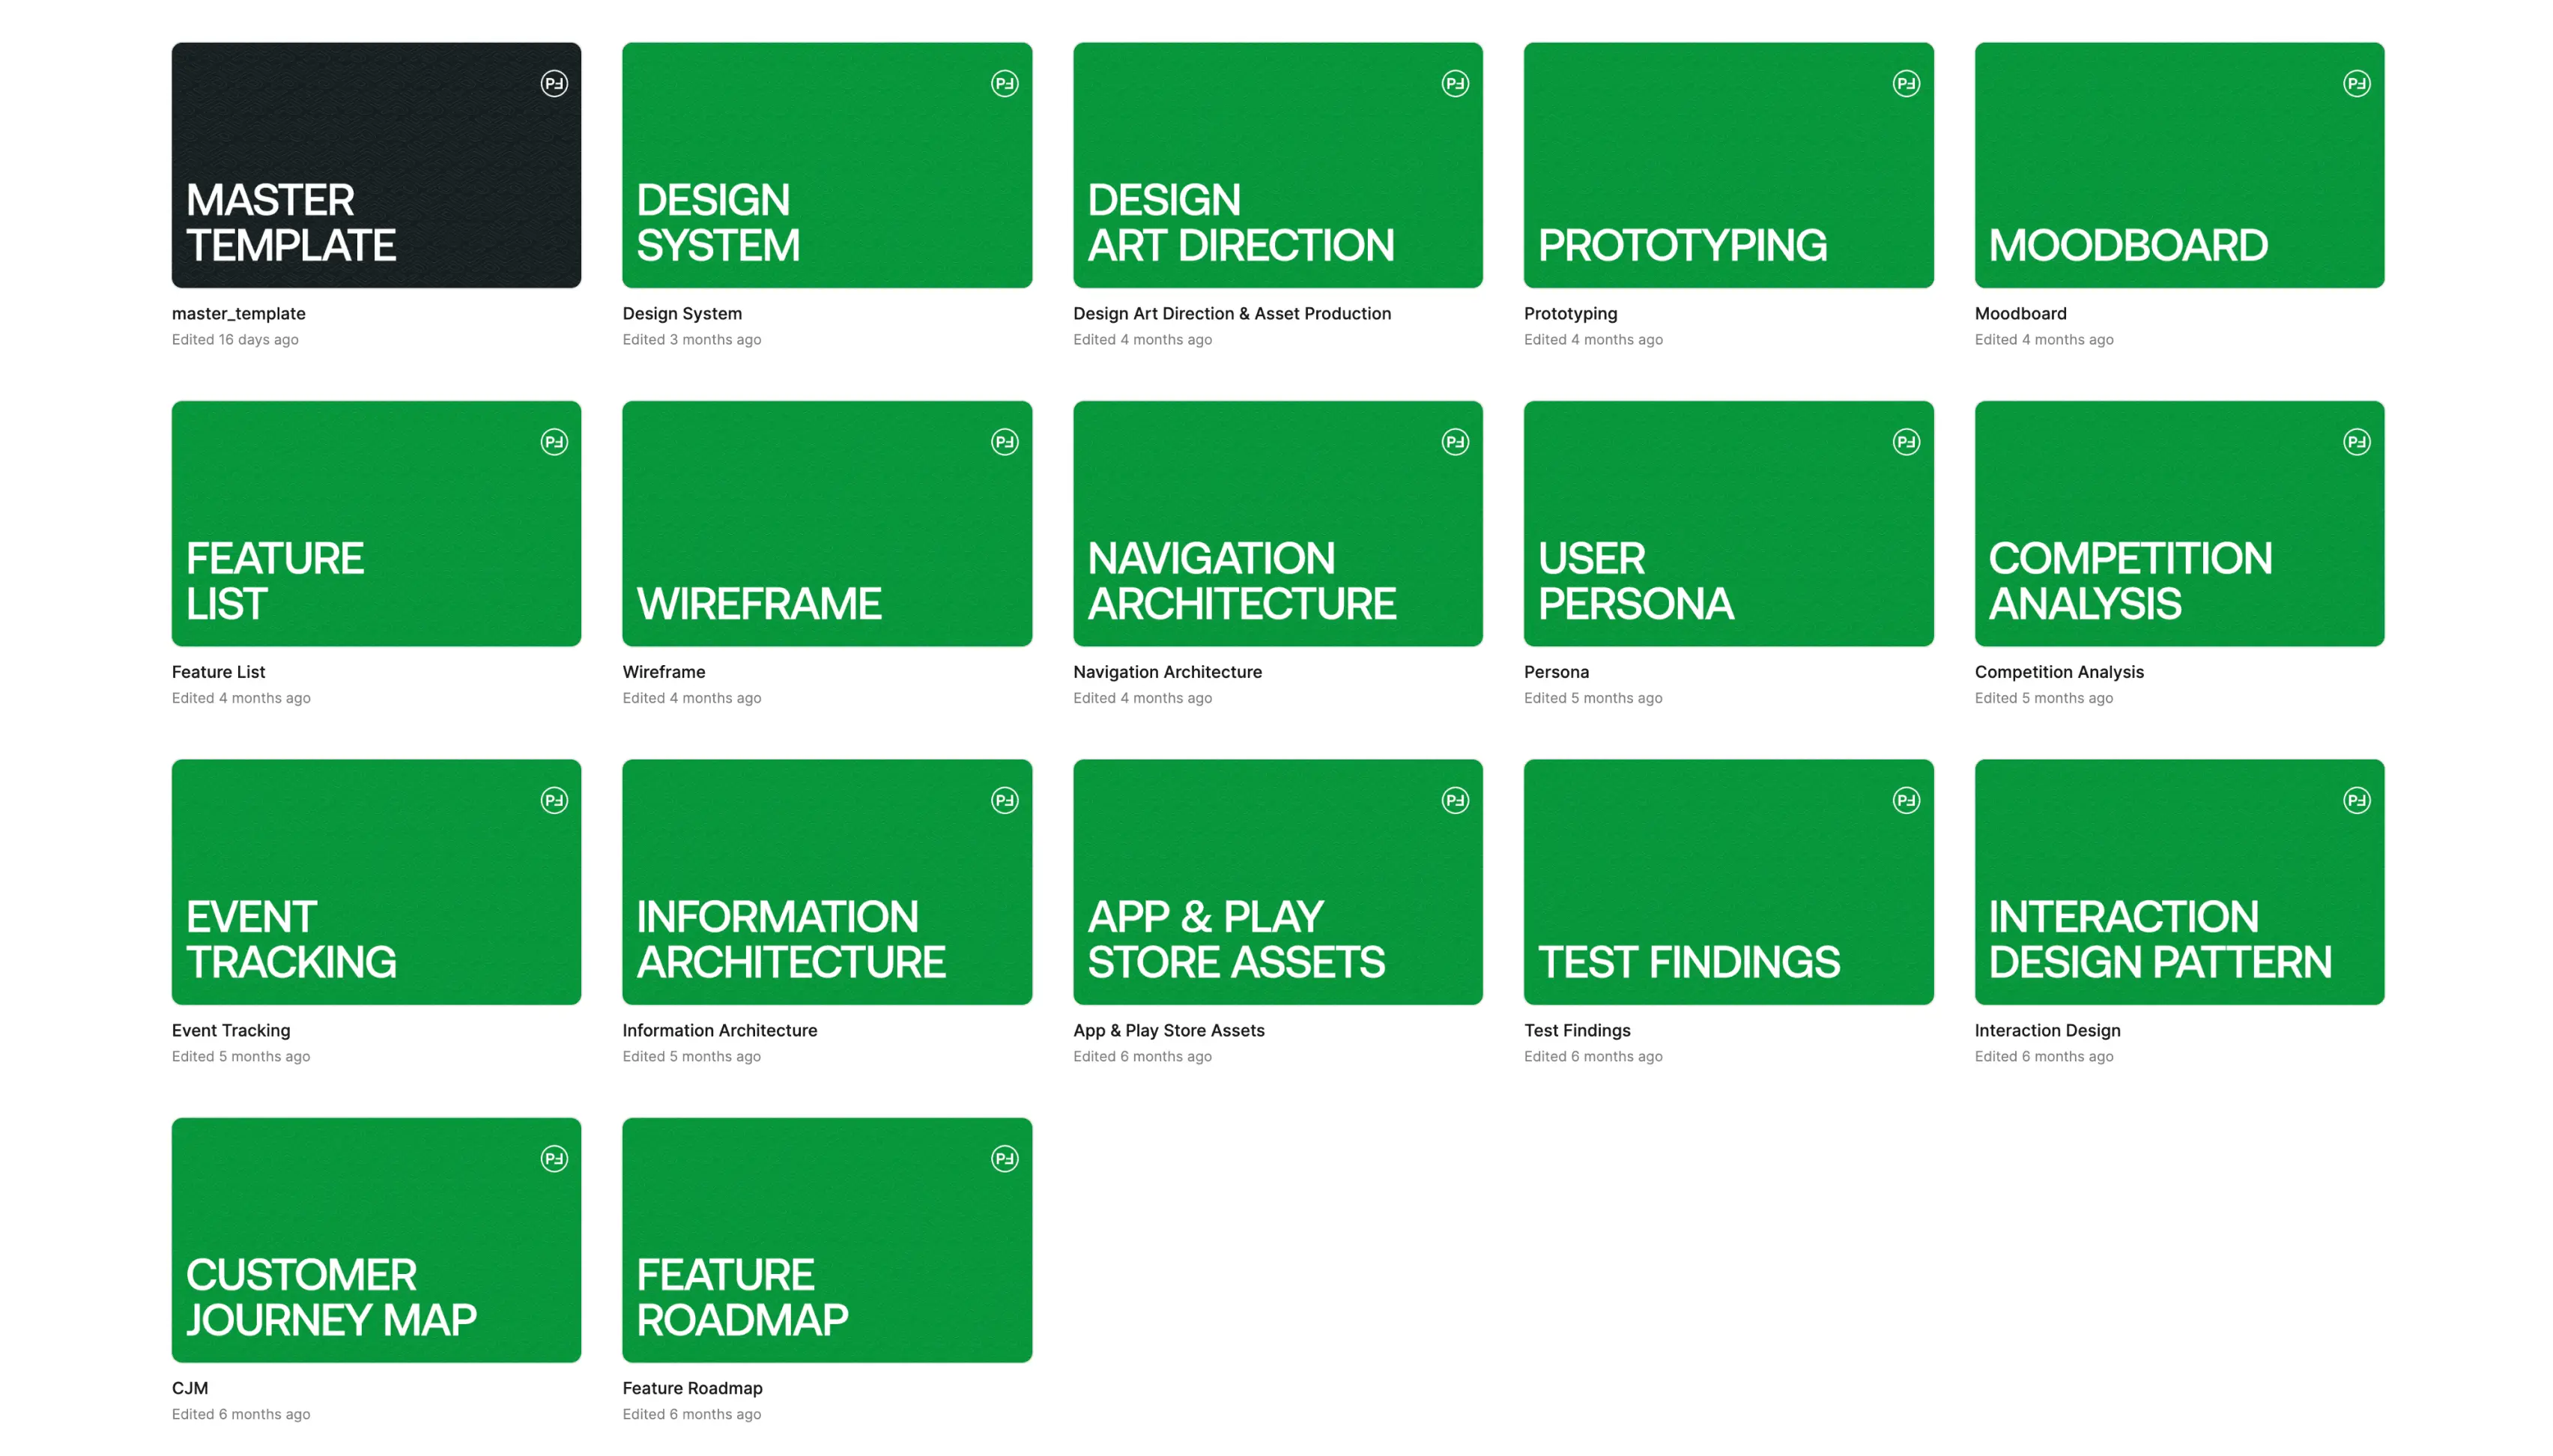
Task: Open the Design System file thumbnail
Action: [x=827, y=165]
